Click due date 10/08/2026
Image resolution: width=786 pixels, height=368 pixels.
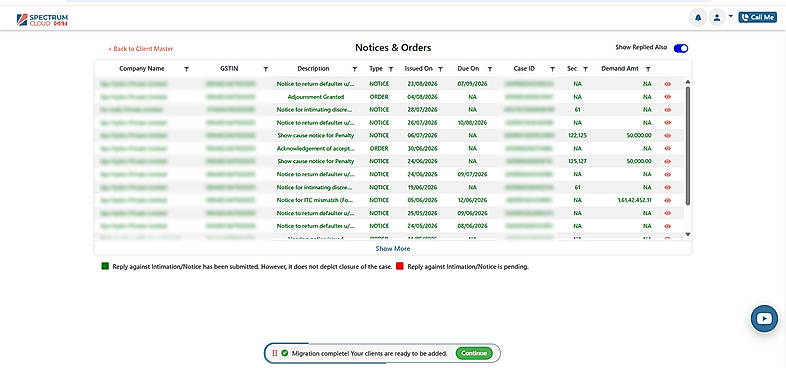[x=472, y=123]
